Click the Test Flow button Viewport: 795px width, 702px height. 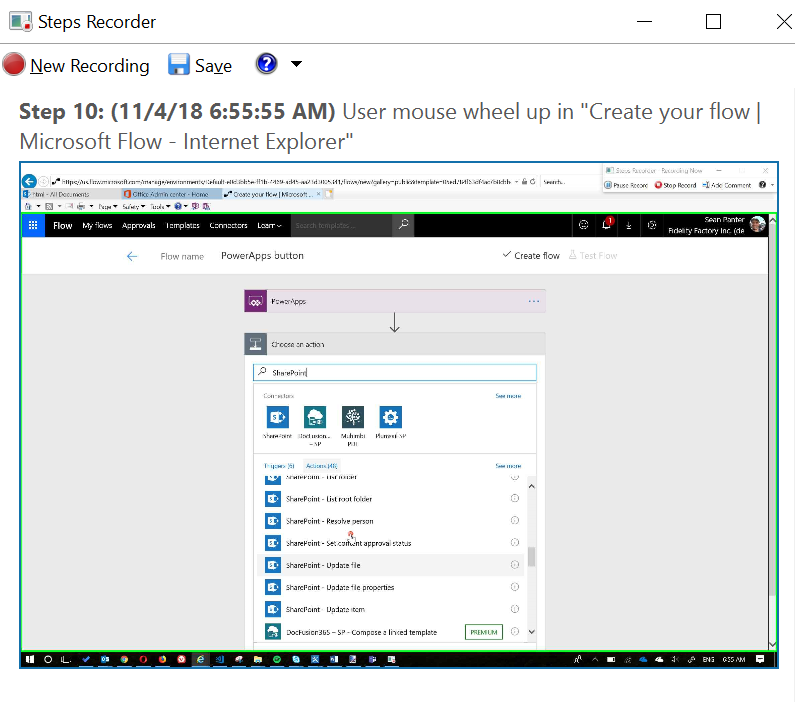(x=593, y=255)
